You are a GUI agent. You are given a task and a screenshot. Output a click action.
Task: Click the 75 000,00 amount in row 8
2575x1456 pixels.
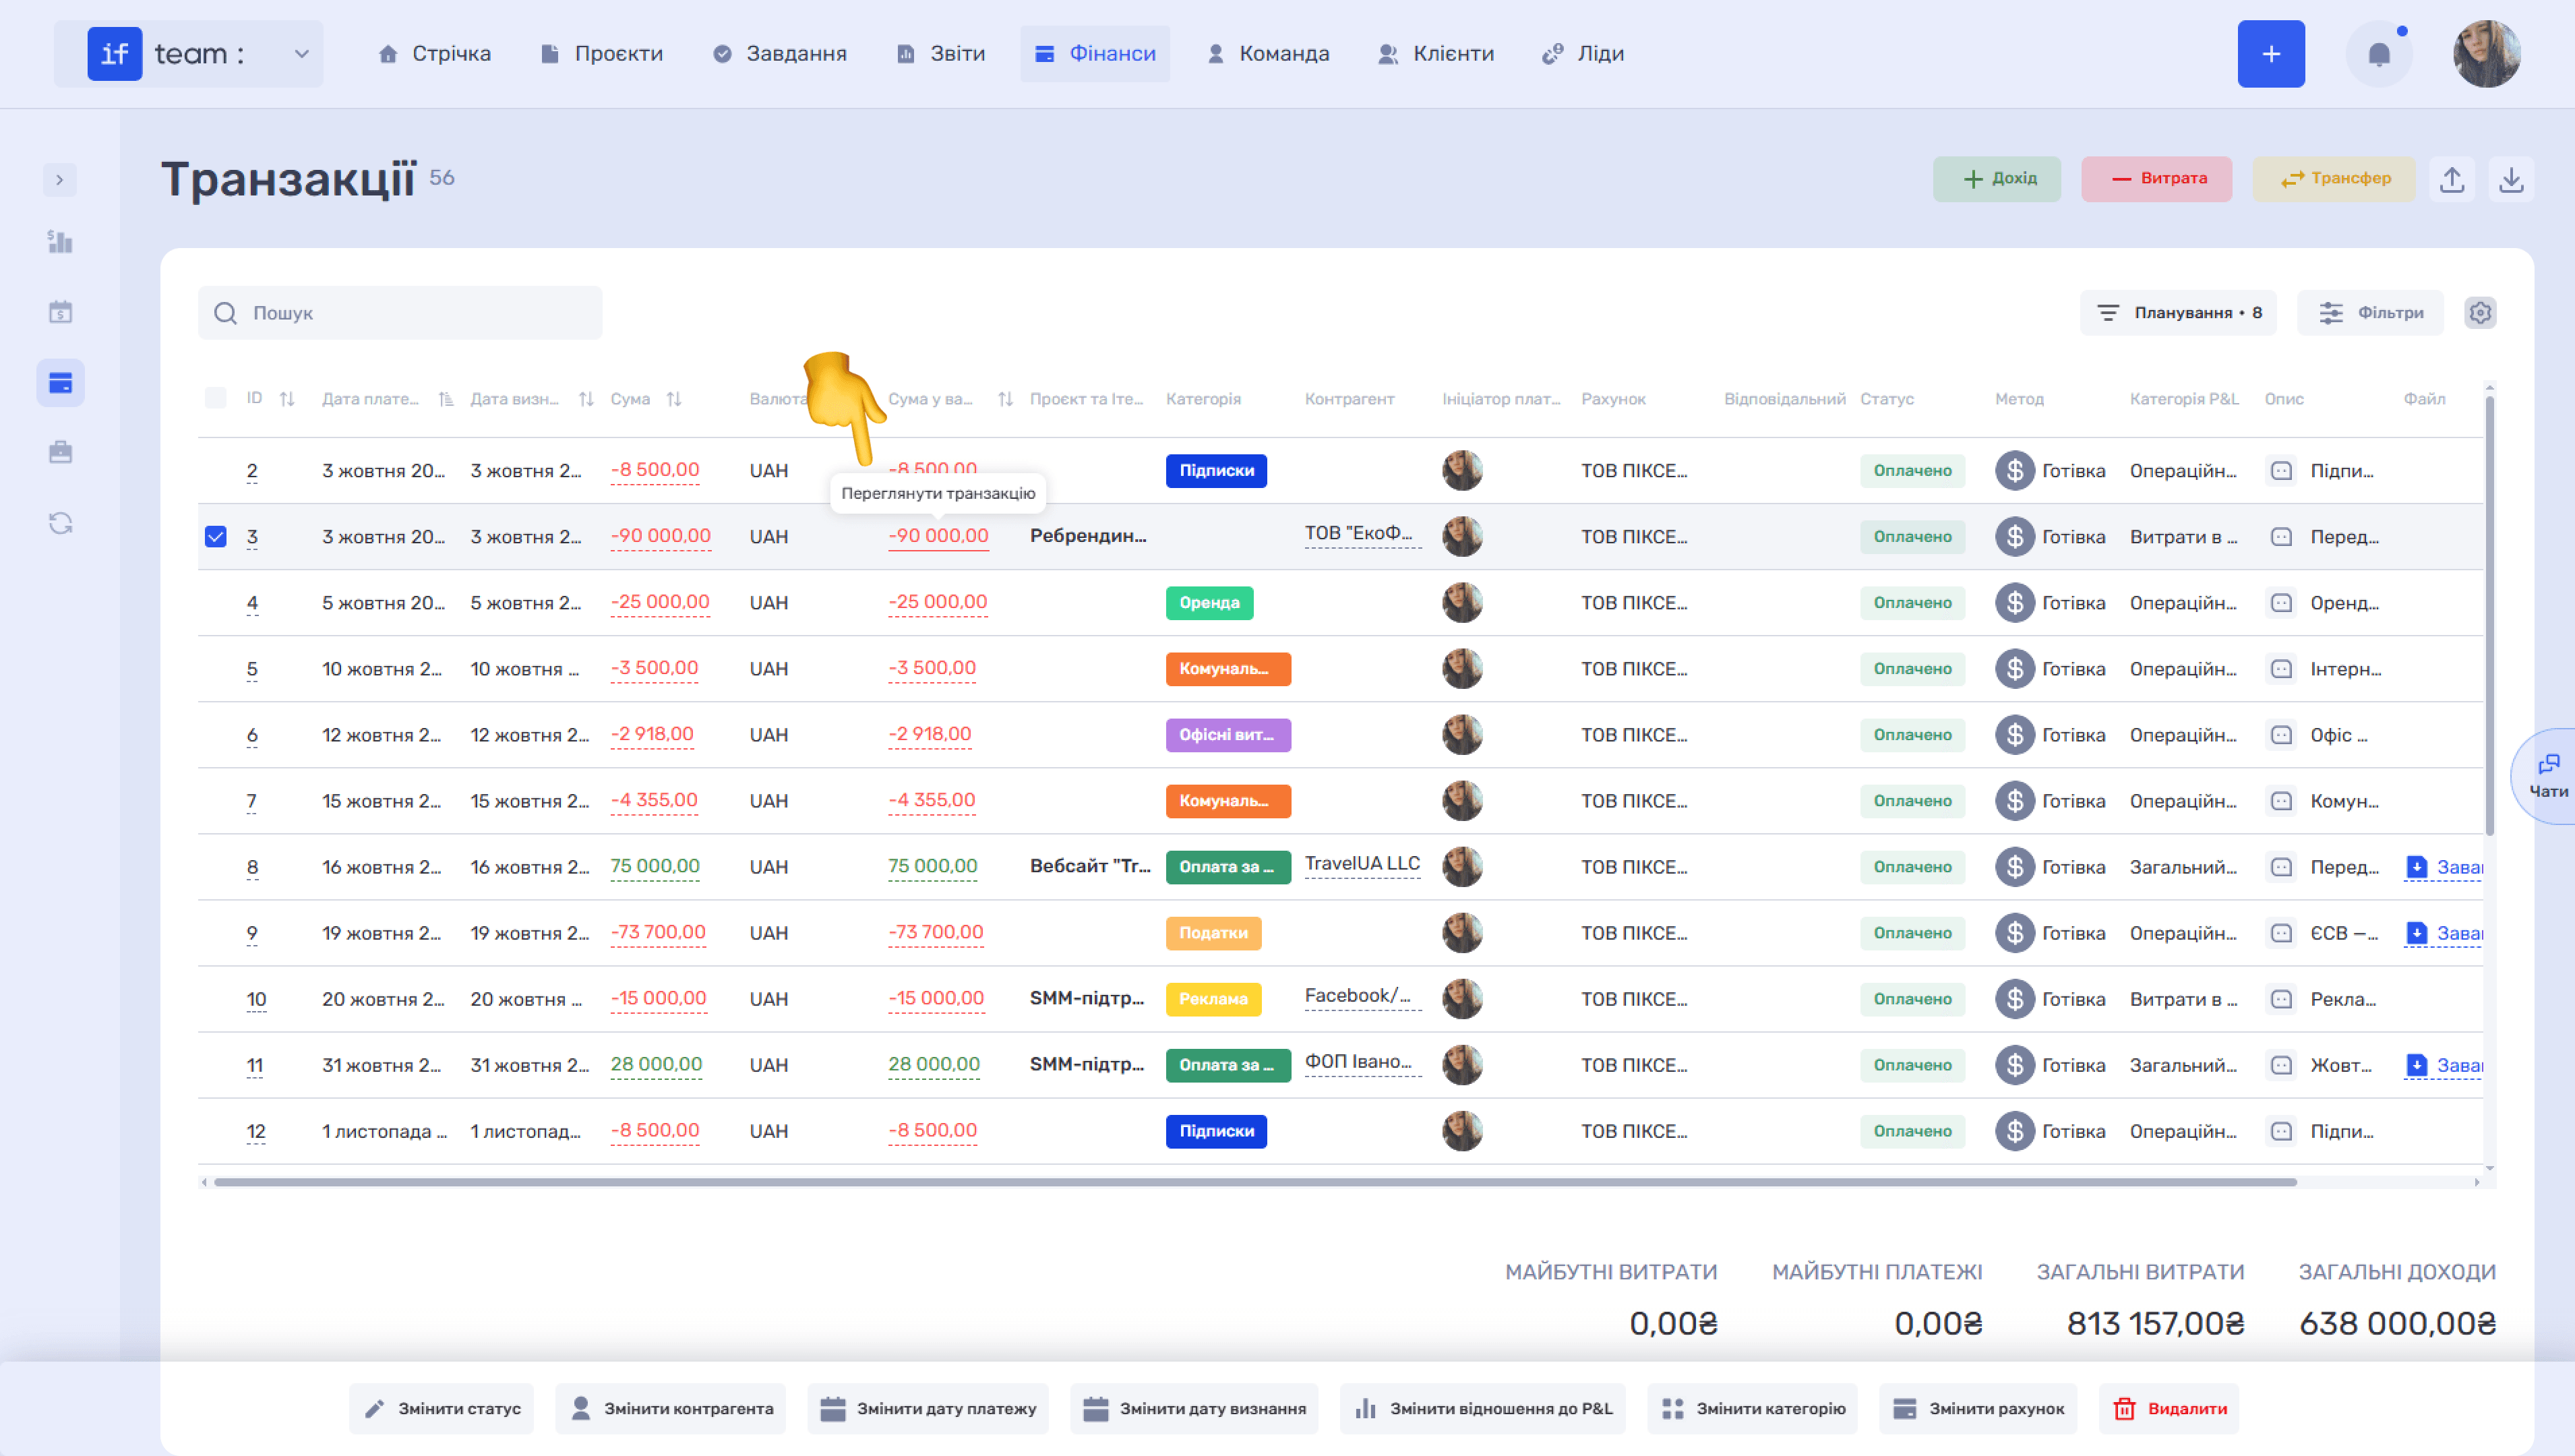(655, 867)
